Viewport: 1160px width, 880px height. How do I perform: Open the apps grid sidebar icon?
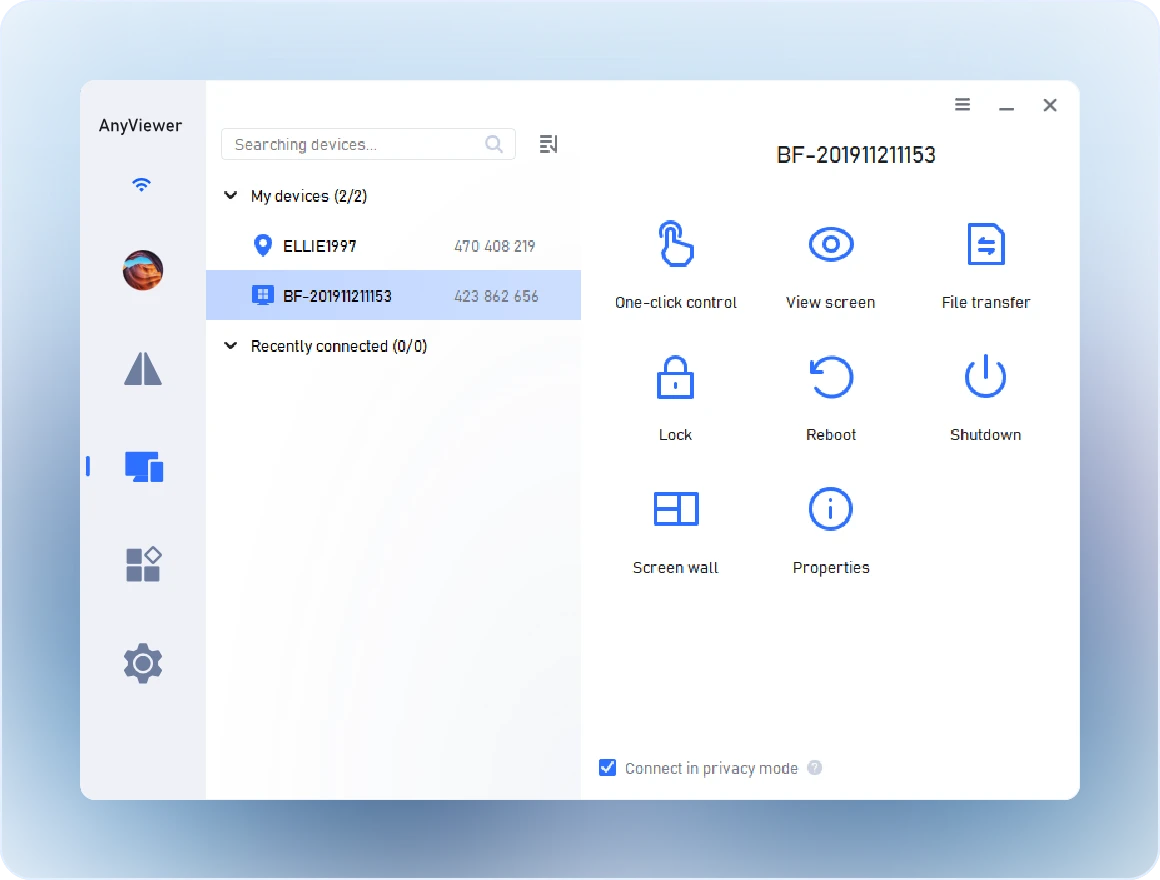(x=144, y=564)
